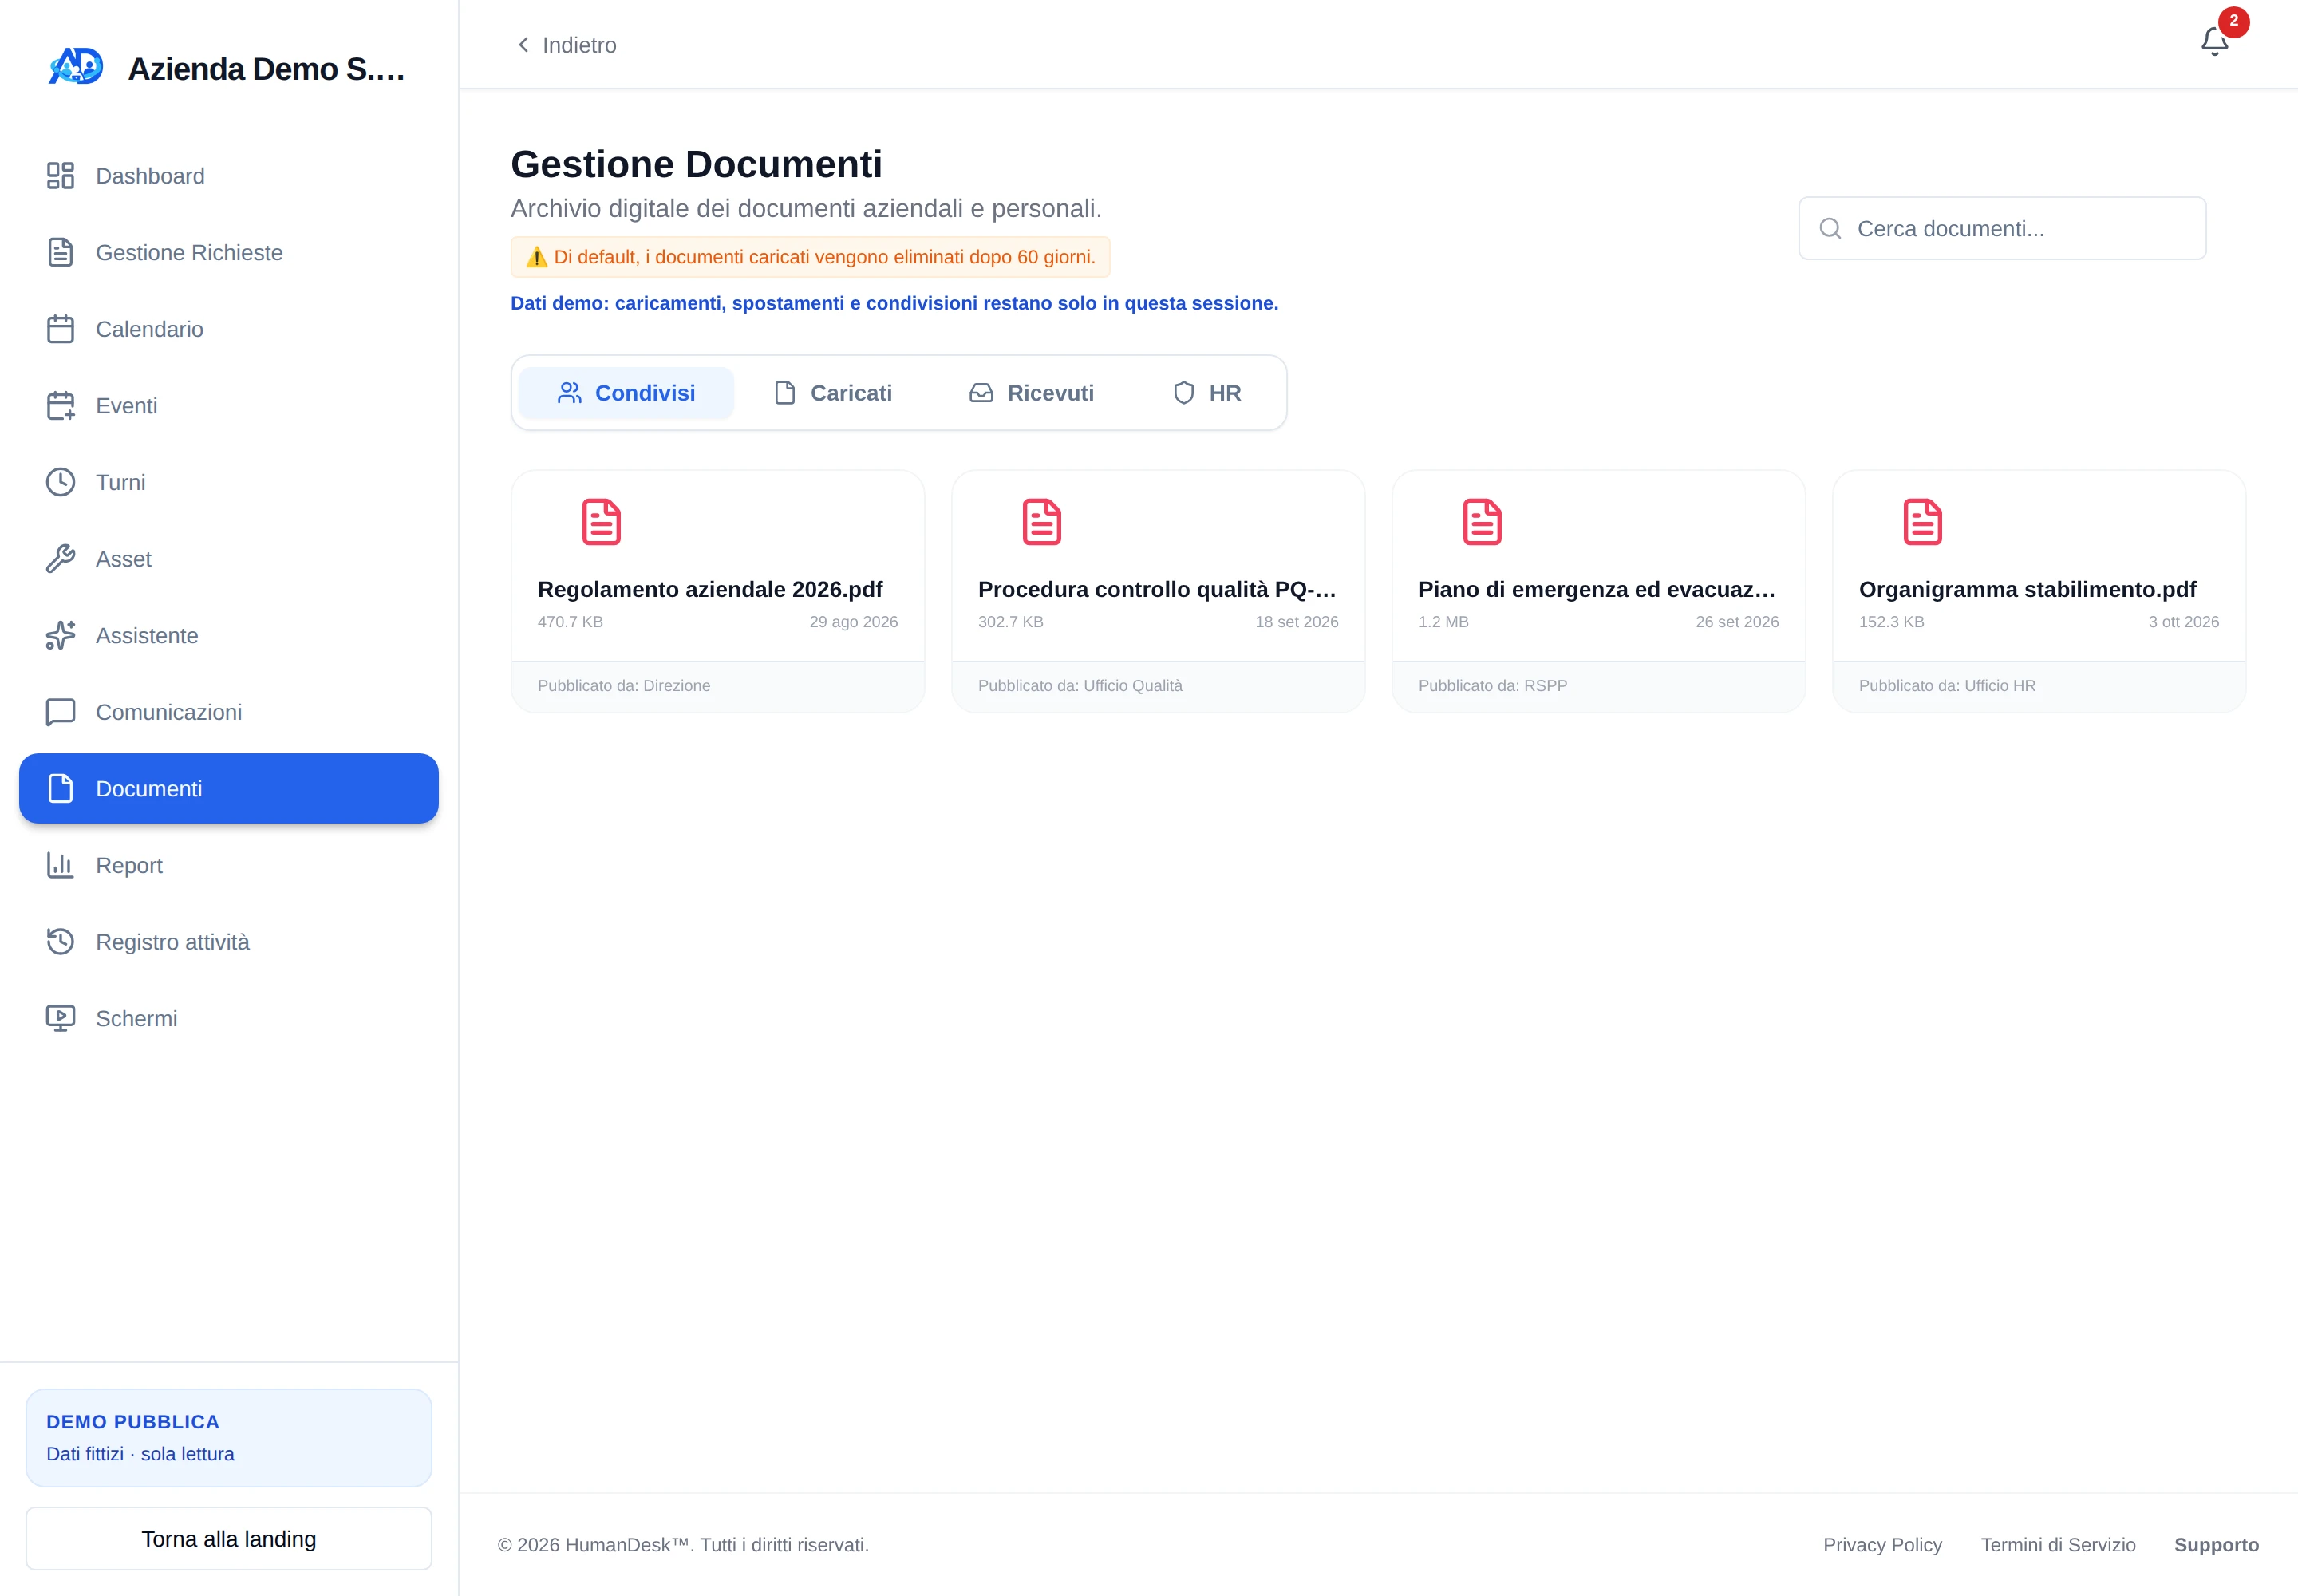The image size is (2298, 1596).
Task: Open the notifications bell icon
Action: [x=2214, y=42]
